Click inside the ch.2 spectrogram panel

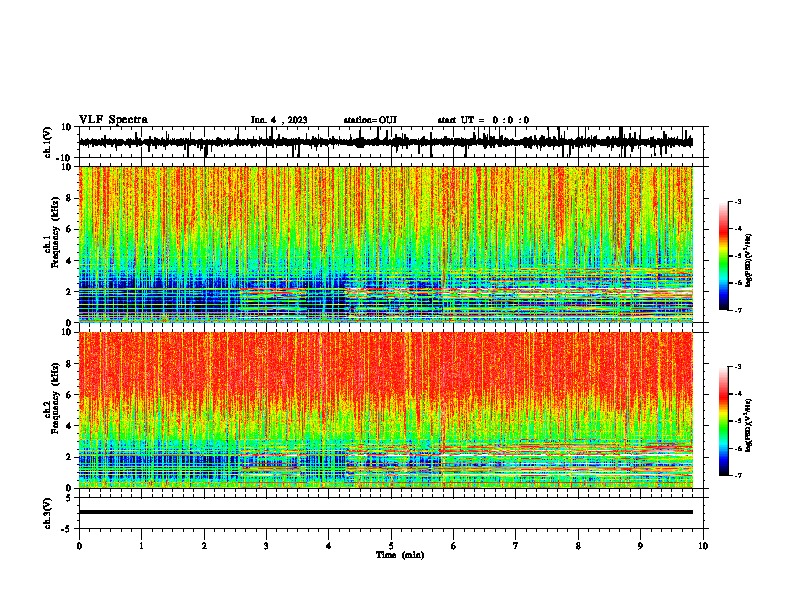coord(386,410)
